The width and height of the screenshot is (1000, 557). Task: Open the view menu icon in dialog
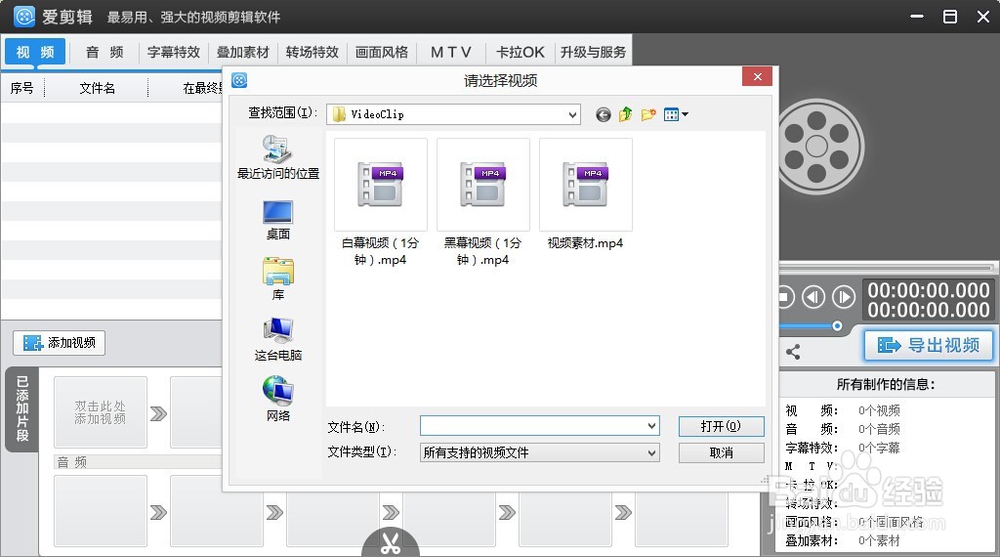(x=675, y=115)
